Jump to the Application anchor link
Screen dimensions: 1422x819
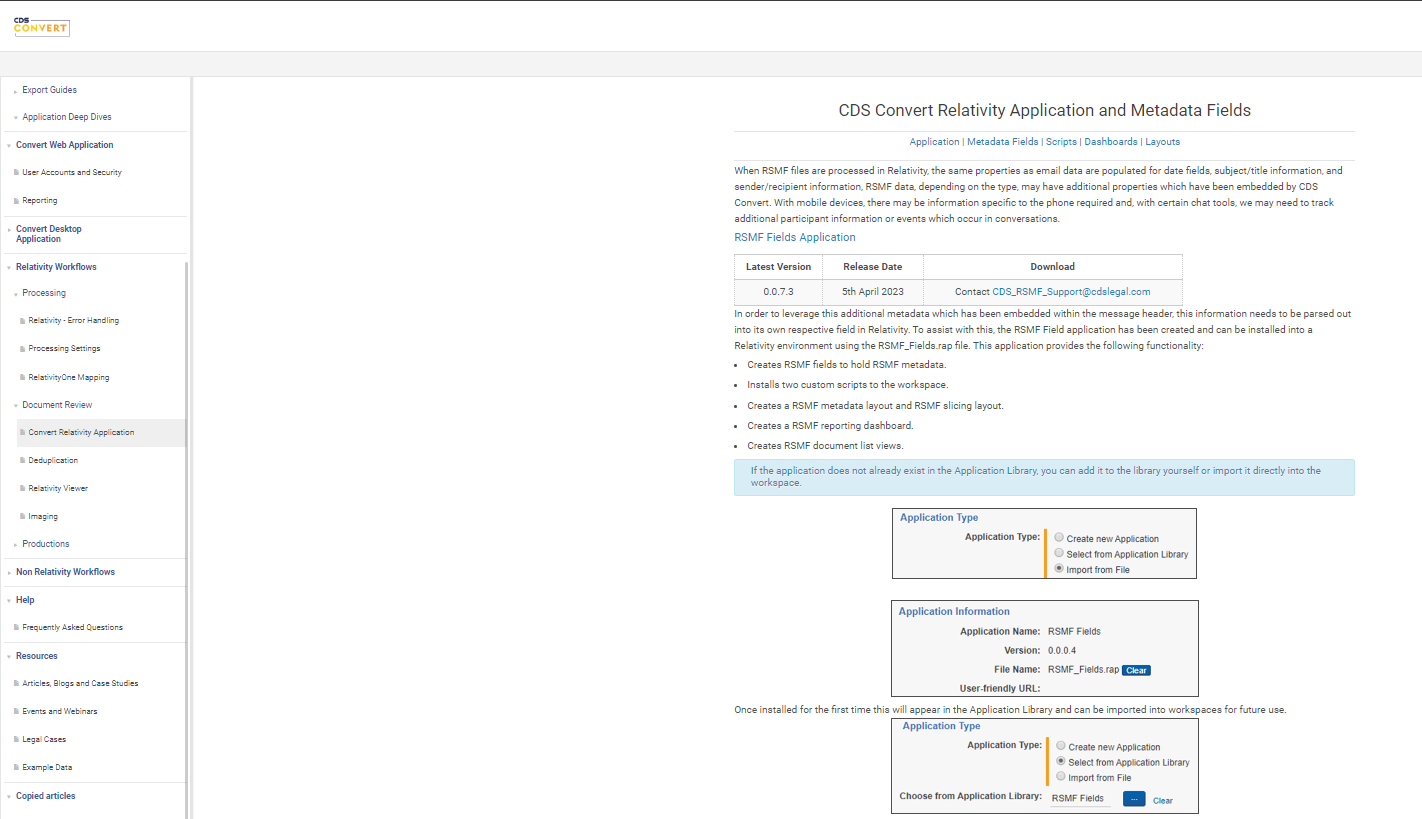click(x=934, y=142)
